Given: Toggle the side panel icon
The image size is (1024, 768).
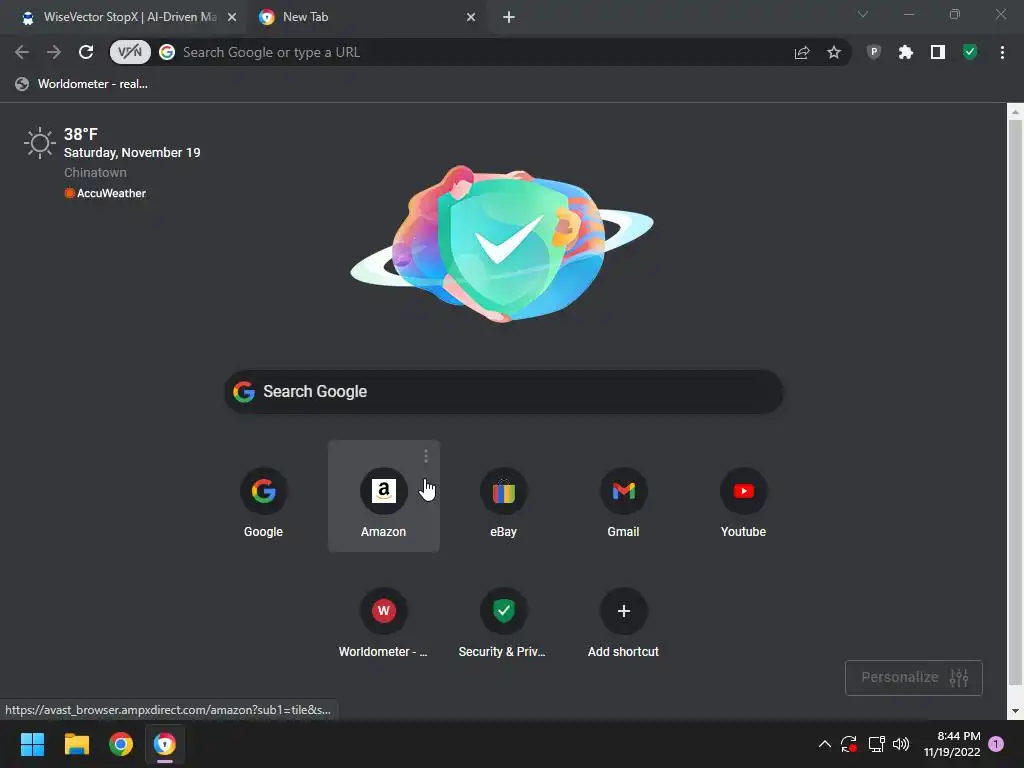Looking at the screenshot, I should click(938, 52).
